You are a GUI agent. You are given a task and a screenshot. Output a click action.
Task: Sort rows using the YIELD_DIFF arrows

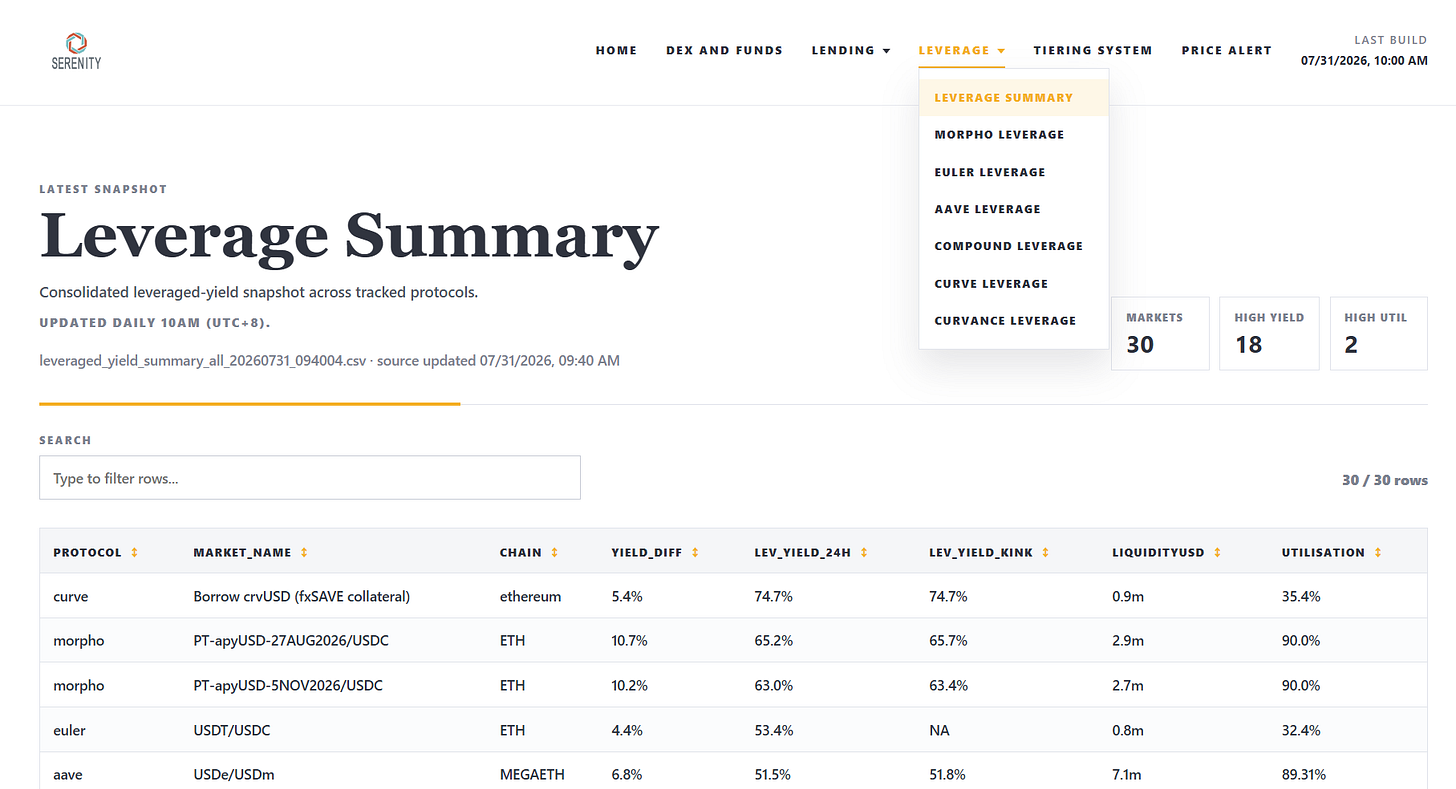pyautogui.click(x=695, y=553)
